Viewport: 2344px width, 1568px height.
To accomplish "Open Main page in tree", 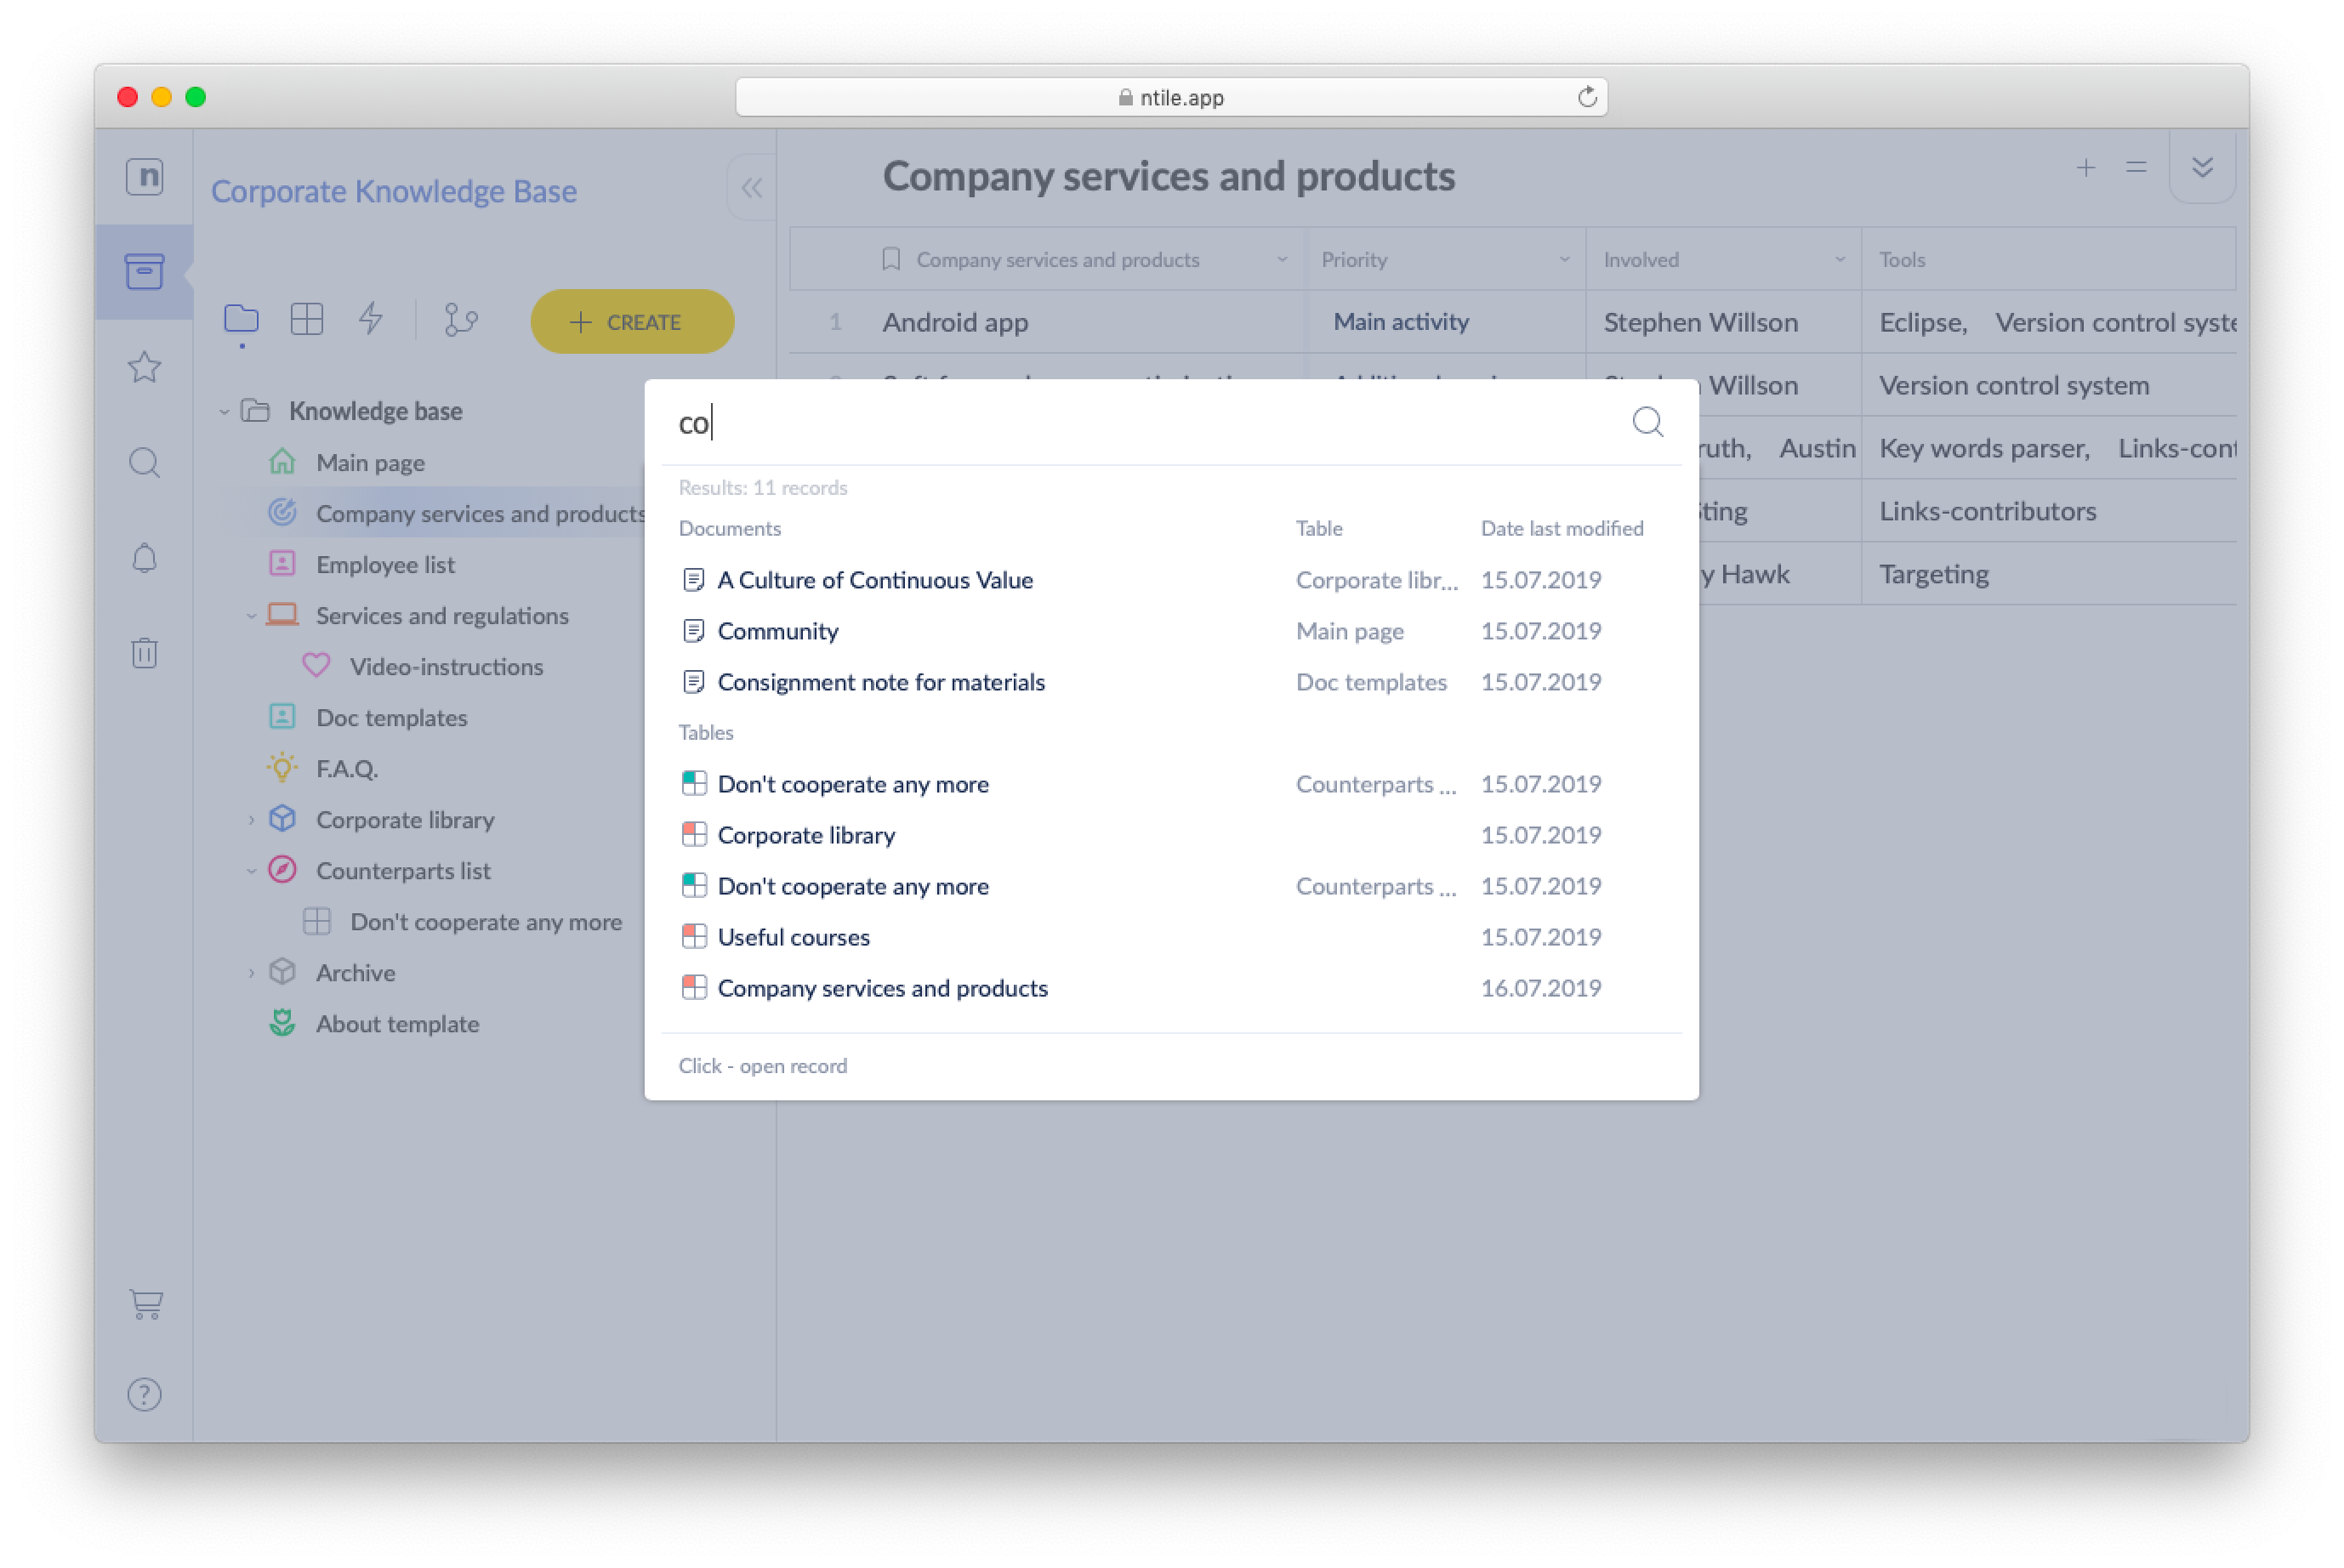I will (x=370, y=463).
